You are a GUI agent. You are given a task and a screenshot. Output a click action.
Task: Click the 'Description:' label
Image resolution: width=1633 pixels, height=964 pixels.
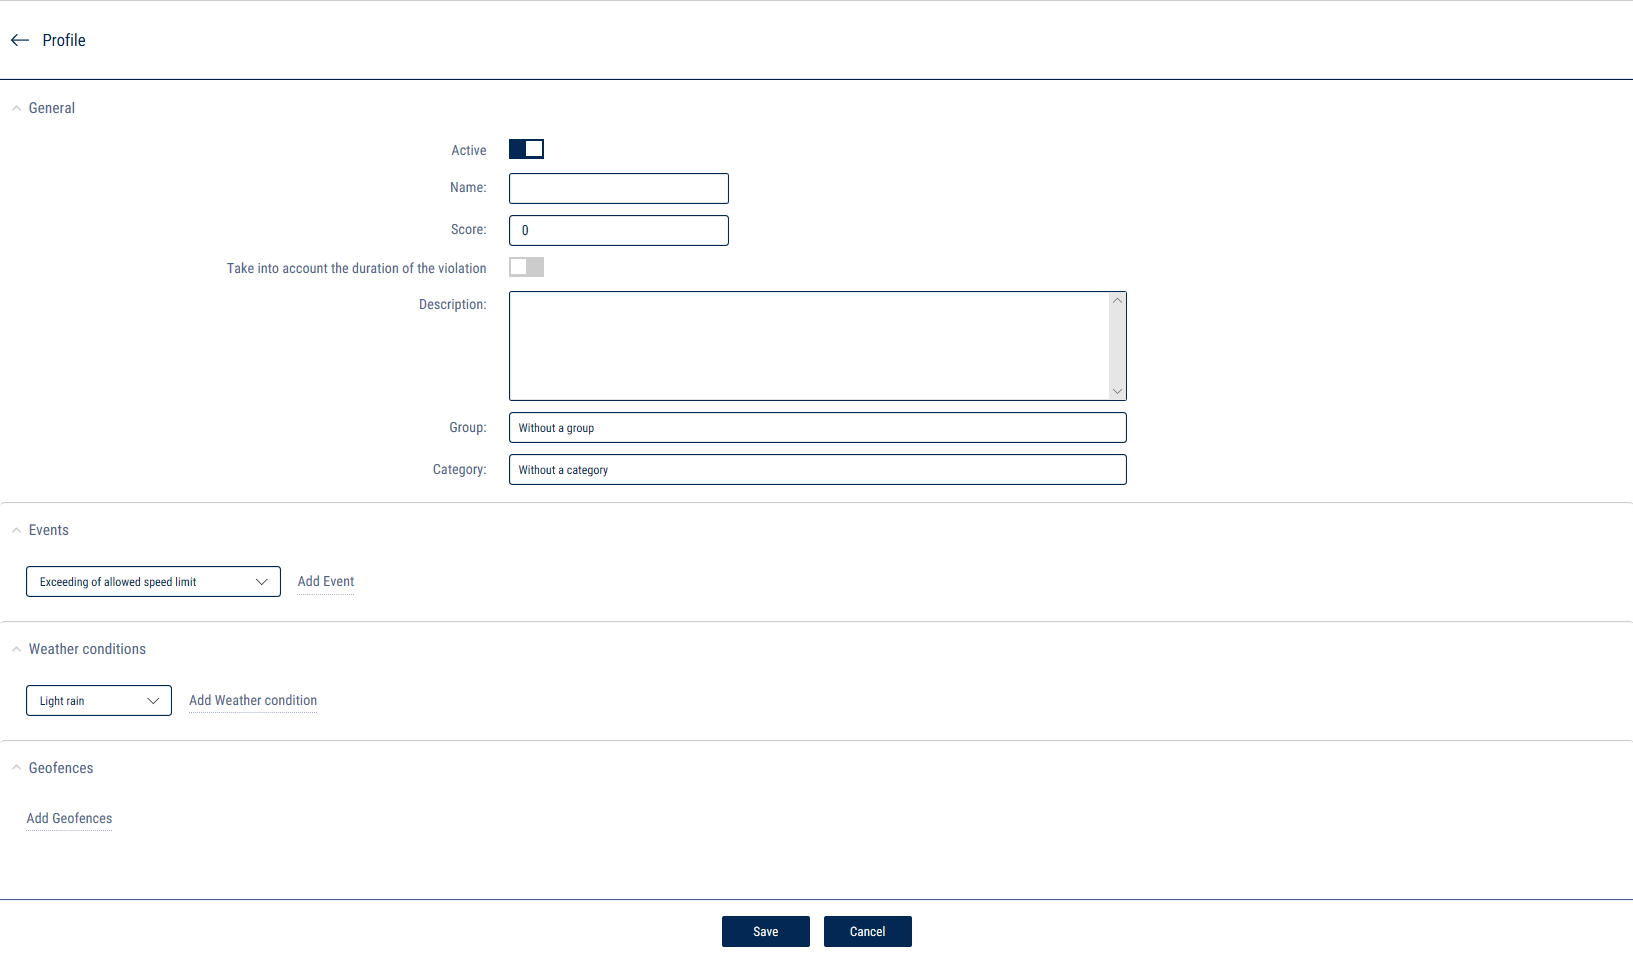pos(452,304)
